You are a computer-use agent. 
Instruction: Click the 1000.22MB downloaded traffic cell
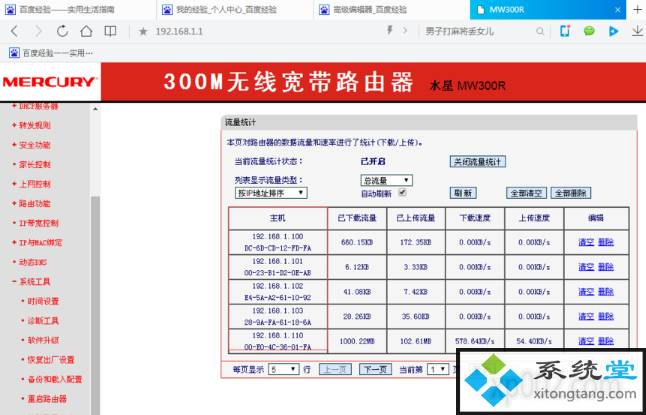coord(357,341)
